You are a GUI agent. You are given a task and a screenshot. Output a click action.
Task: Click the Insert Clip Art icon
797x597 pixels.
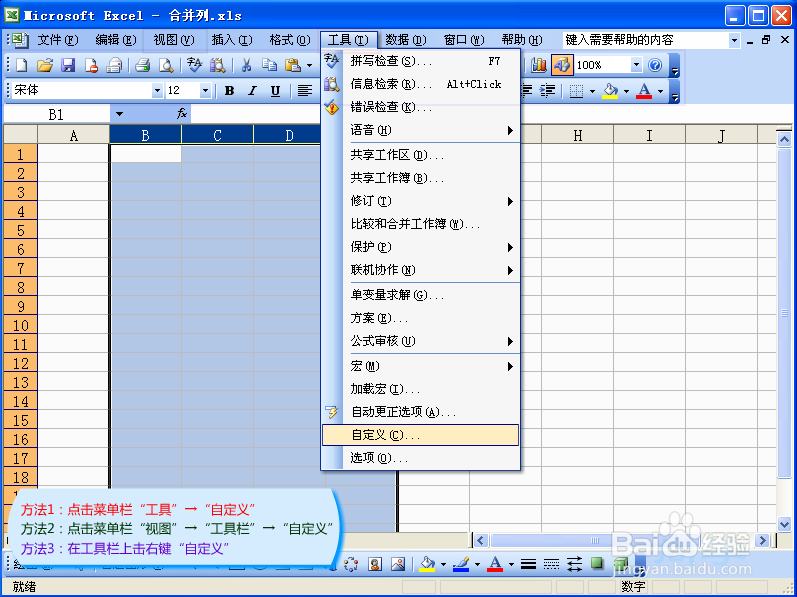[x=375, y=563]
